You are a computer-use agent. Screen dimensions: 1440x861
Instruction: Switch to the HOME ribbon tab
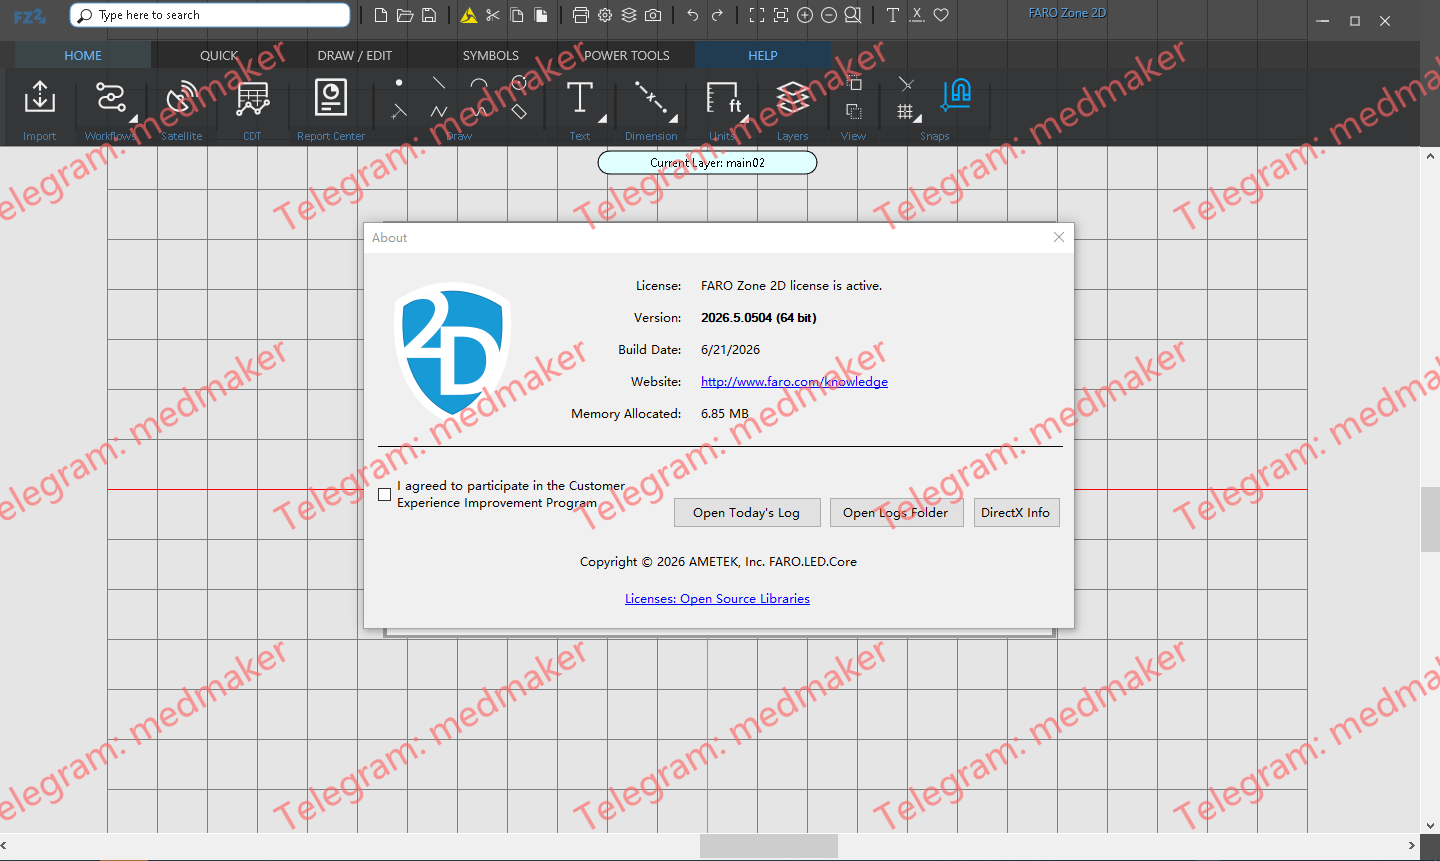click(83, 55)
